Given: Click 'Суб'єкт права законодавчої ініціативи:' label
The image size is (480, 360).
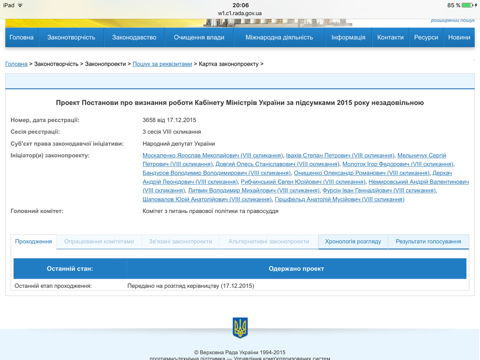Looking at the screenshot, I should coord(67,144).
